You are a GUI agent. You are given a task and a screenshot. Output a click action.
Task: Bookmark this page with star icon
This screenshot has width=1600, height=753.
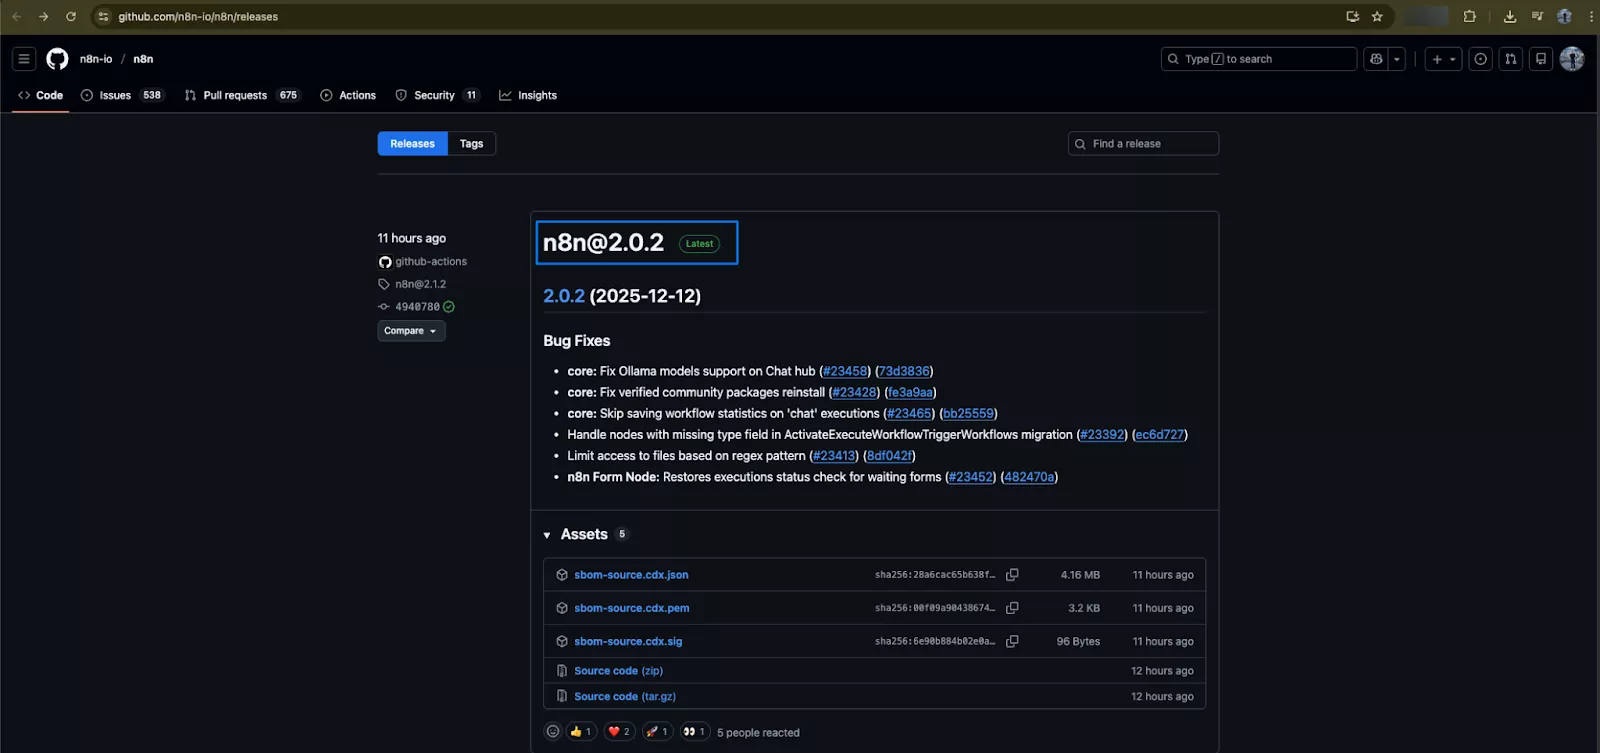1377,16
